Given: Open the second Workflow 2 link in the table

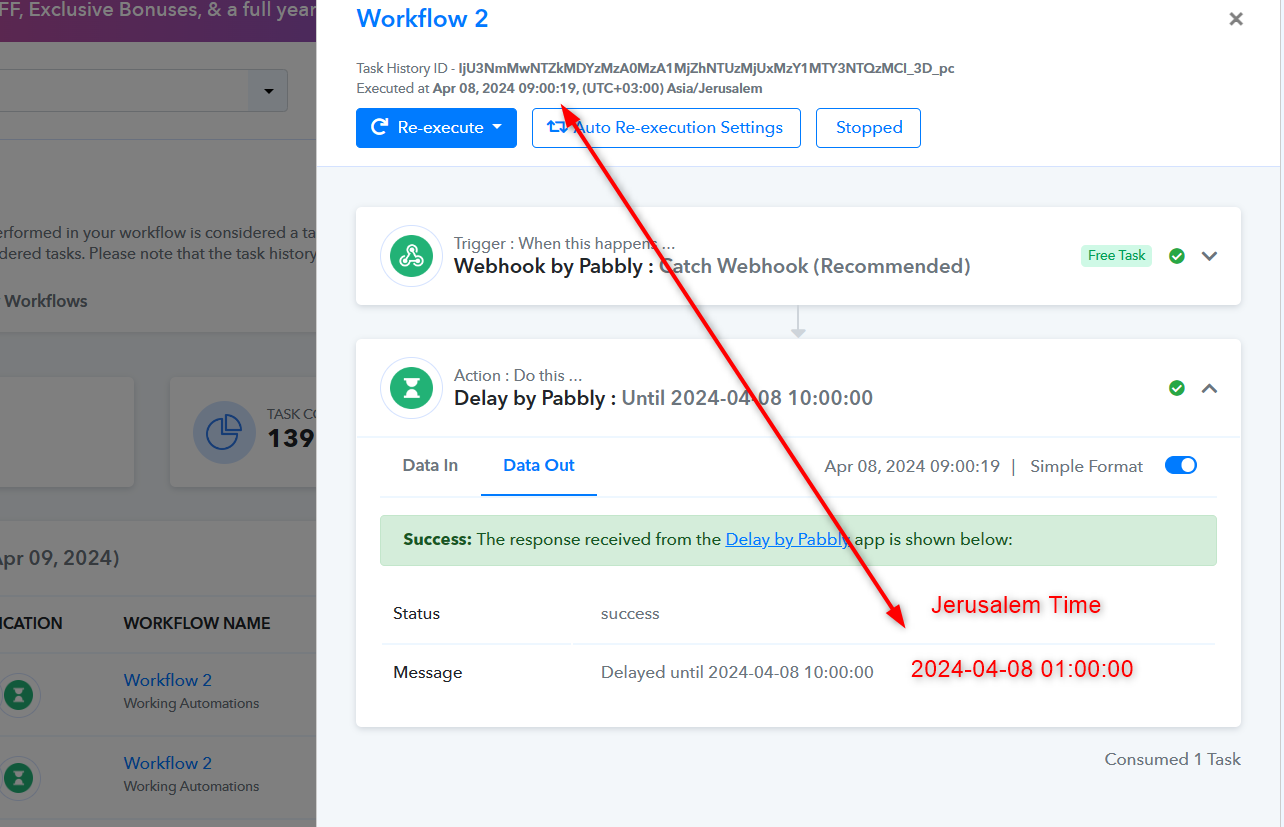Looking at the screenshot, I should tap(168, 763).
